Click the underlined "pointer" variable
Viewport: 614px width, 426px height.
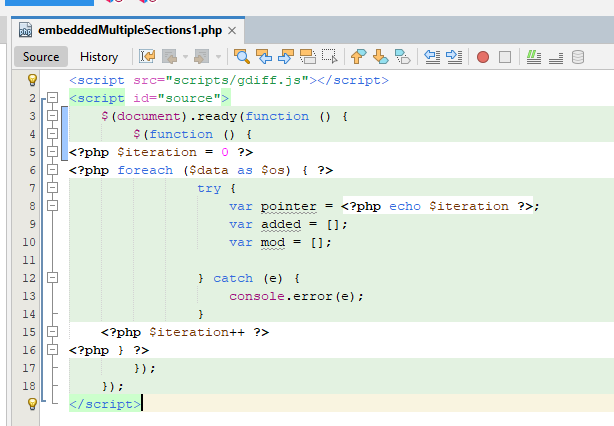point(289,206)
